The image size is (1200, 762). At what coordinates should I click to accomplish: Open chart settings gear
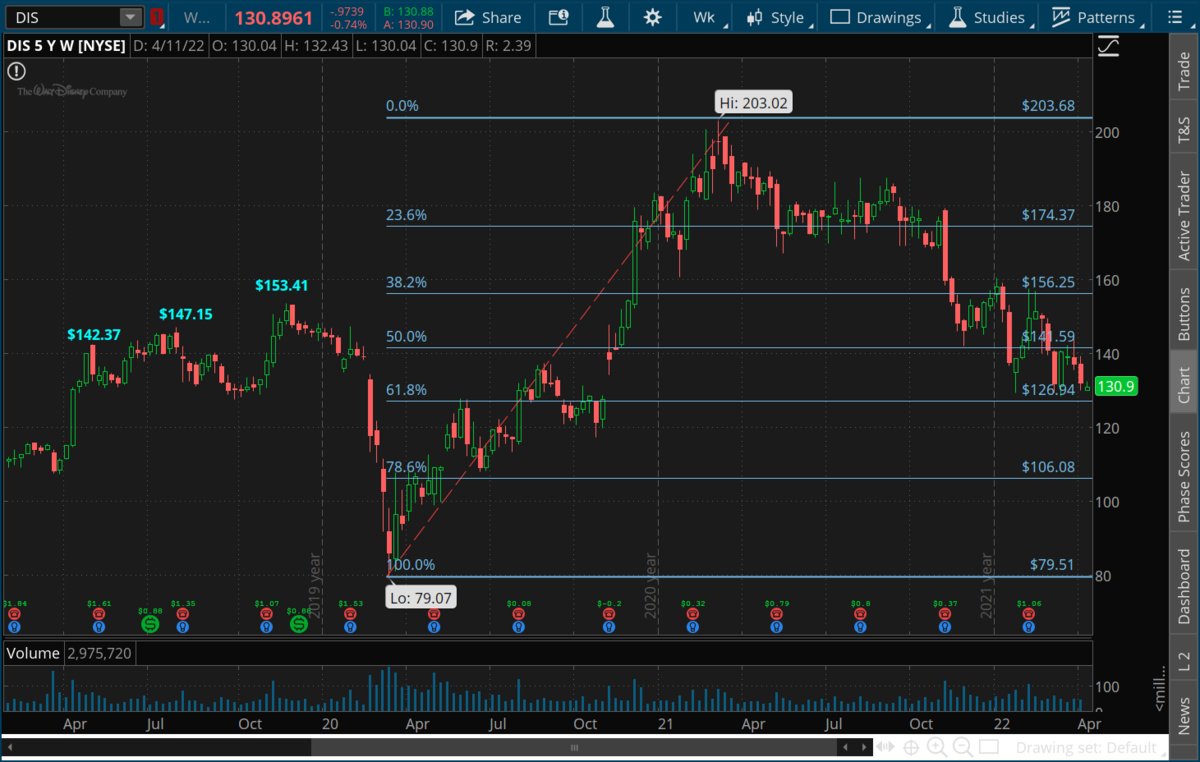point(653,17)
